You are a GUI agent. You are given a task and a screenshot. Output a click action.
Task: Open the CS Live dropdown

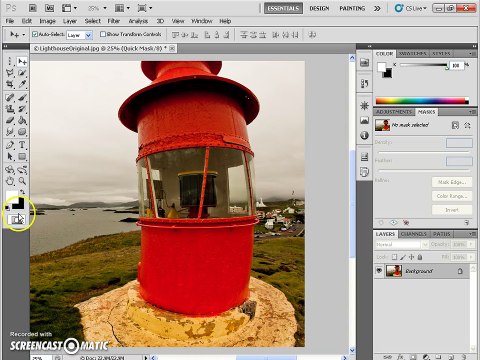411,8
